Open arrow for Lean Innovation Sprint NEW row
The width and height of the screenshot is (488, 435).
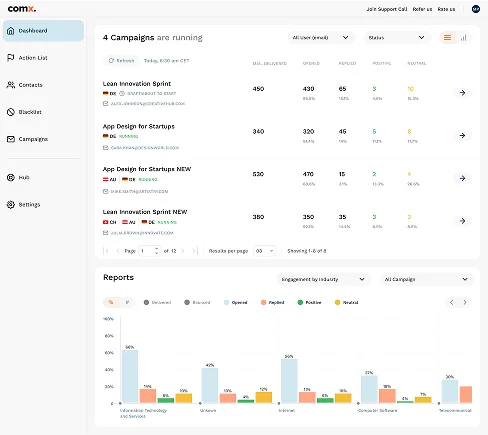pyautogui.click(x=462, y=221)
